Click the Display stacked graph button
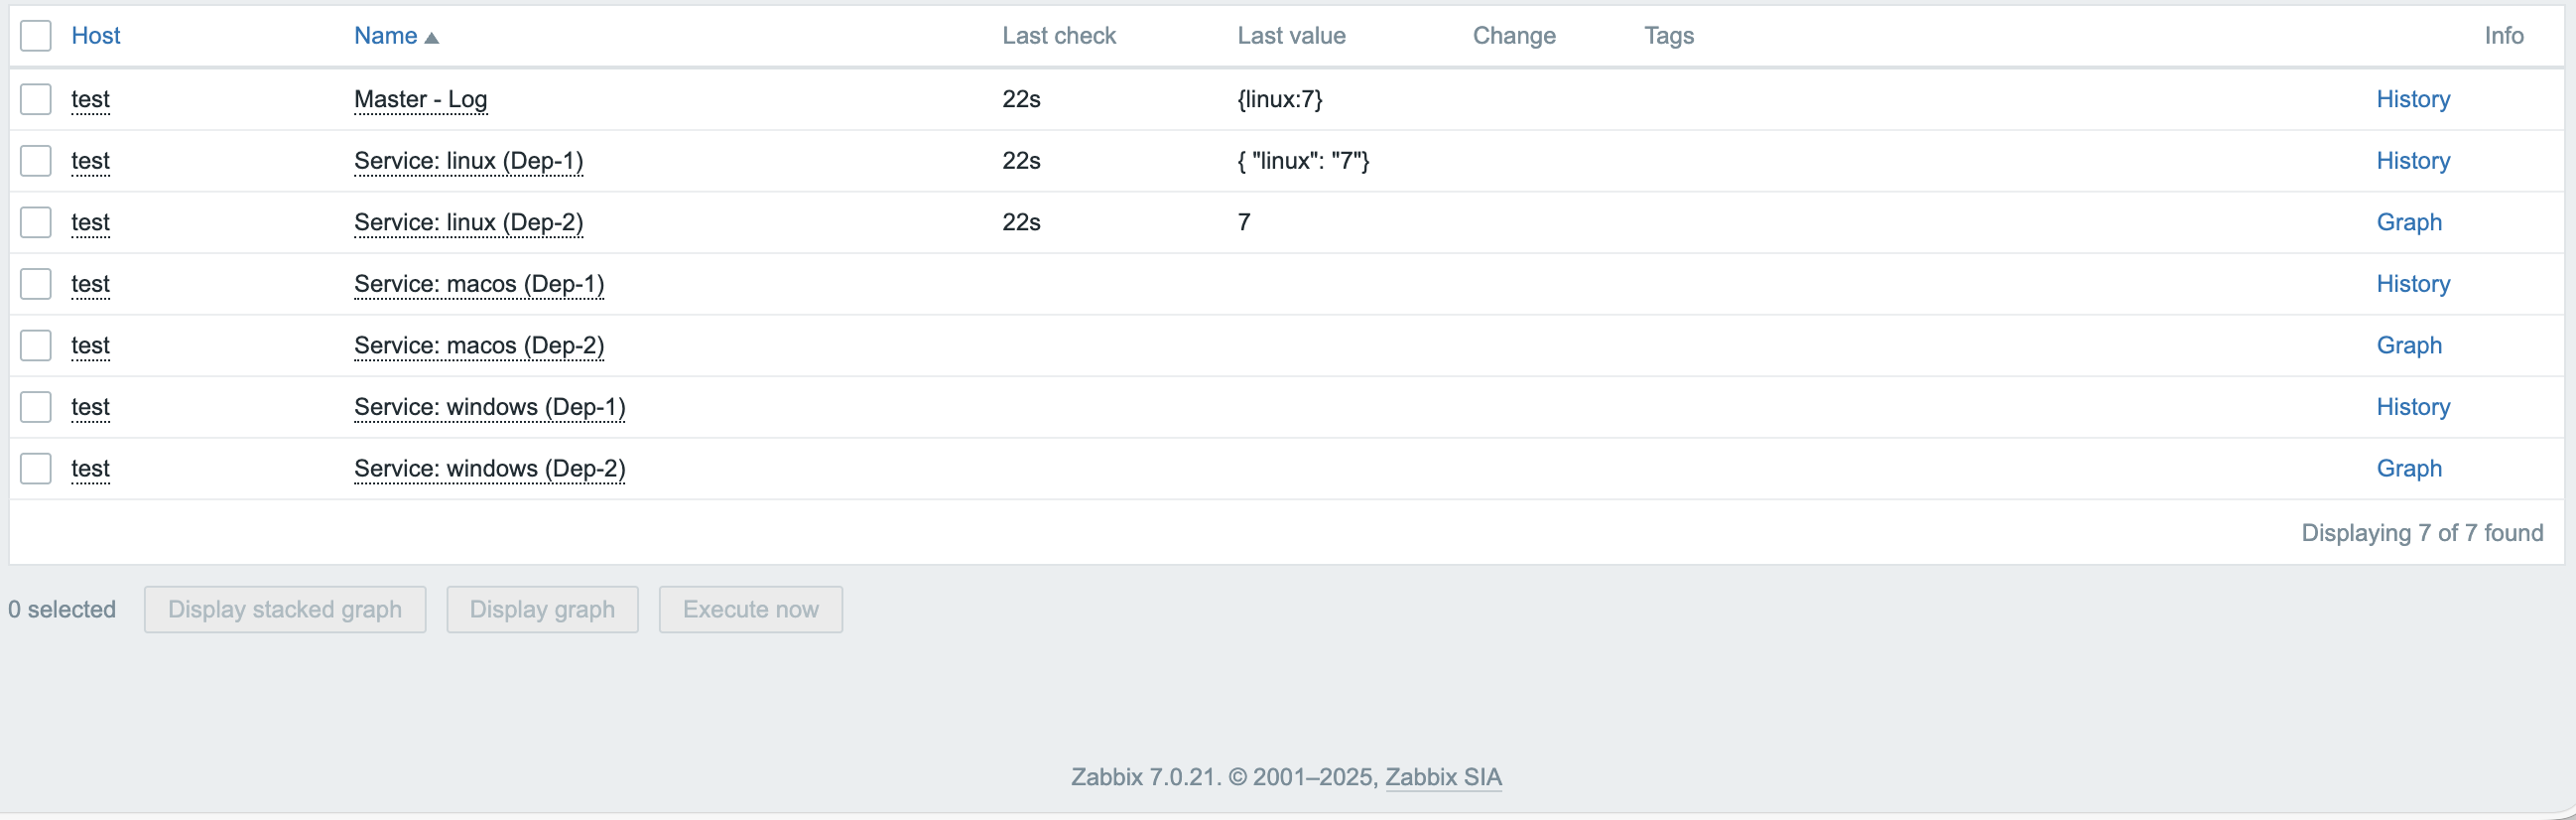The width and height of the screenshot is (2576, 820). click(x=285, y=609)
